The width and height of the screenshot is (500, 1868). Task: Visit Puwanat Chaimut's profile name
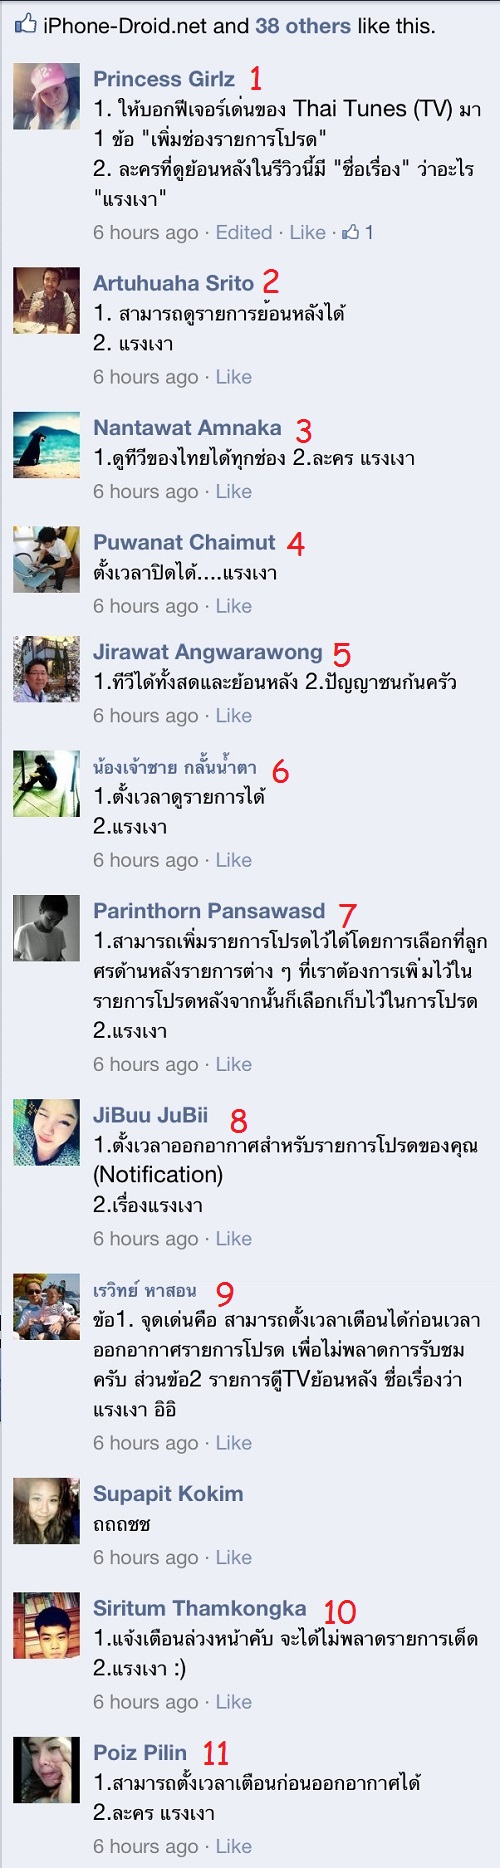click(x=184, y=542)
